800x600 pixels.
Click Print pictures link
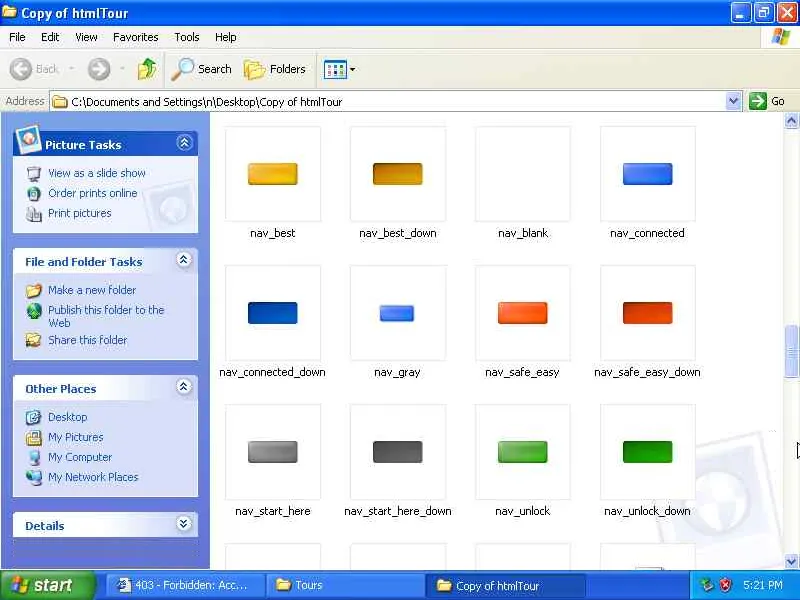point(80,213)
